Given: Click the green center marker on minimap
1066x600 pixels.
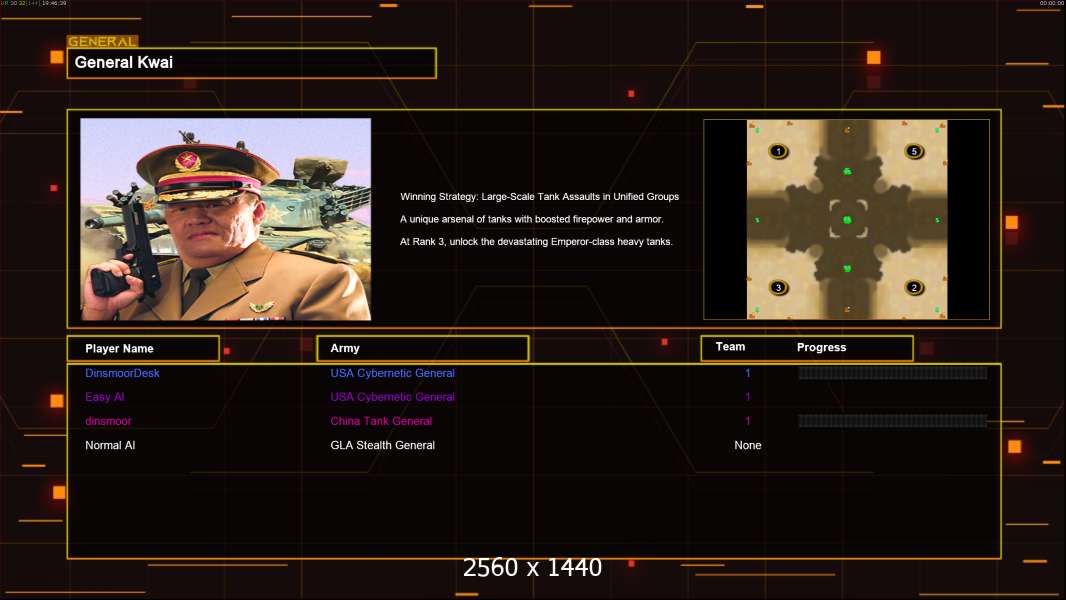Looking at the screenshot, I should 847,219.
